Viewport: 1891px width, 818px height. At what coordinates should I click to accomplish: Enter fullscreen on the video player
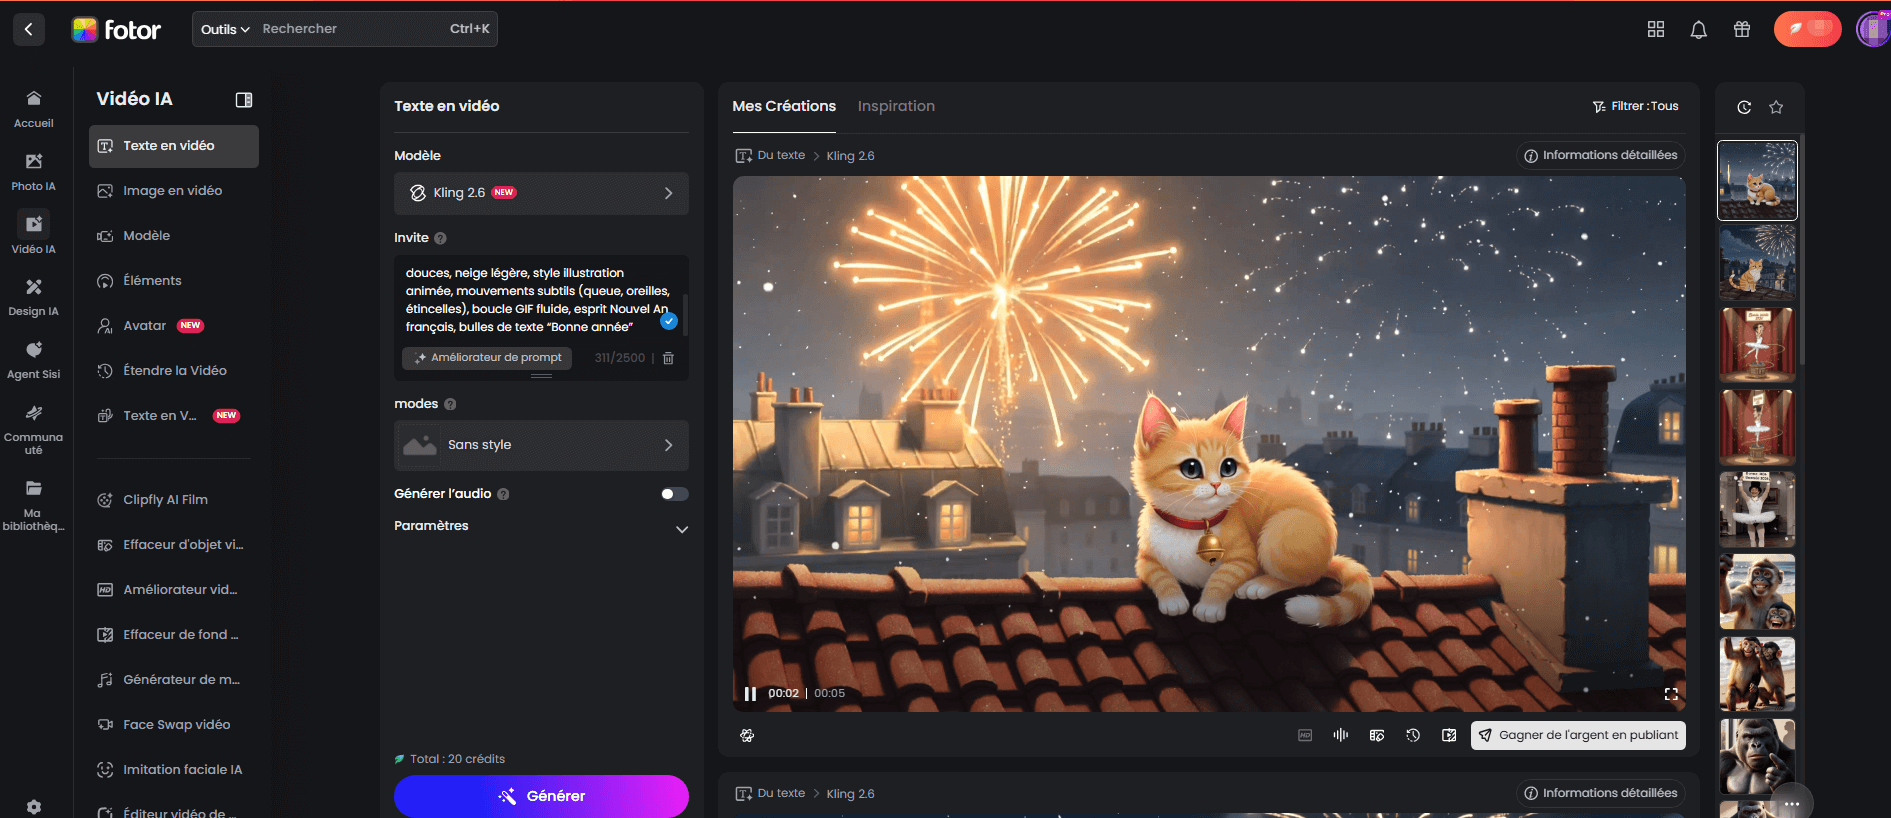[x=1671, y=693]
